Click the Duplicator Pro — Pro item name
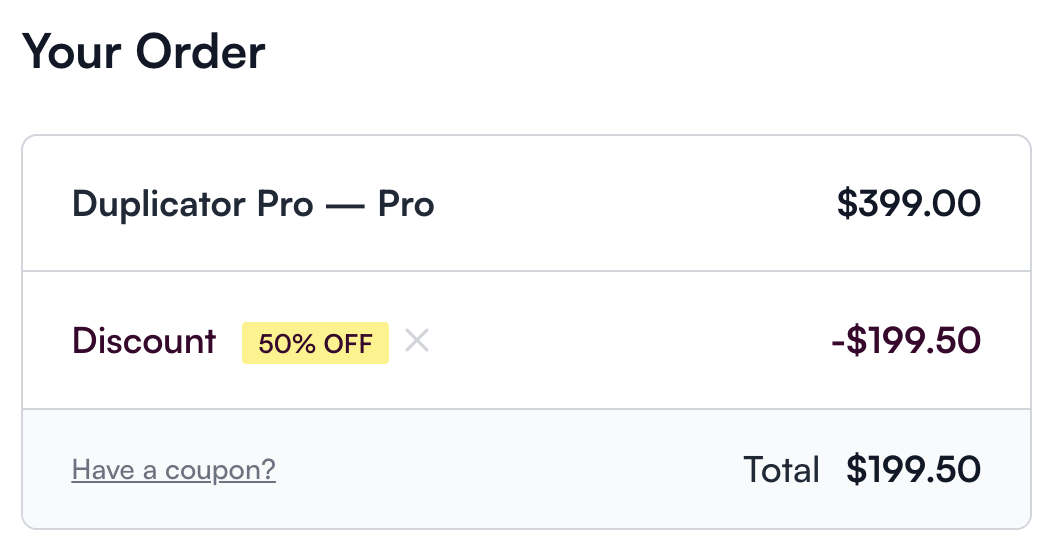 coord(253,204)
